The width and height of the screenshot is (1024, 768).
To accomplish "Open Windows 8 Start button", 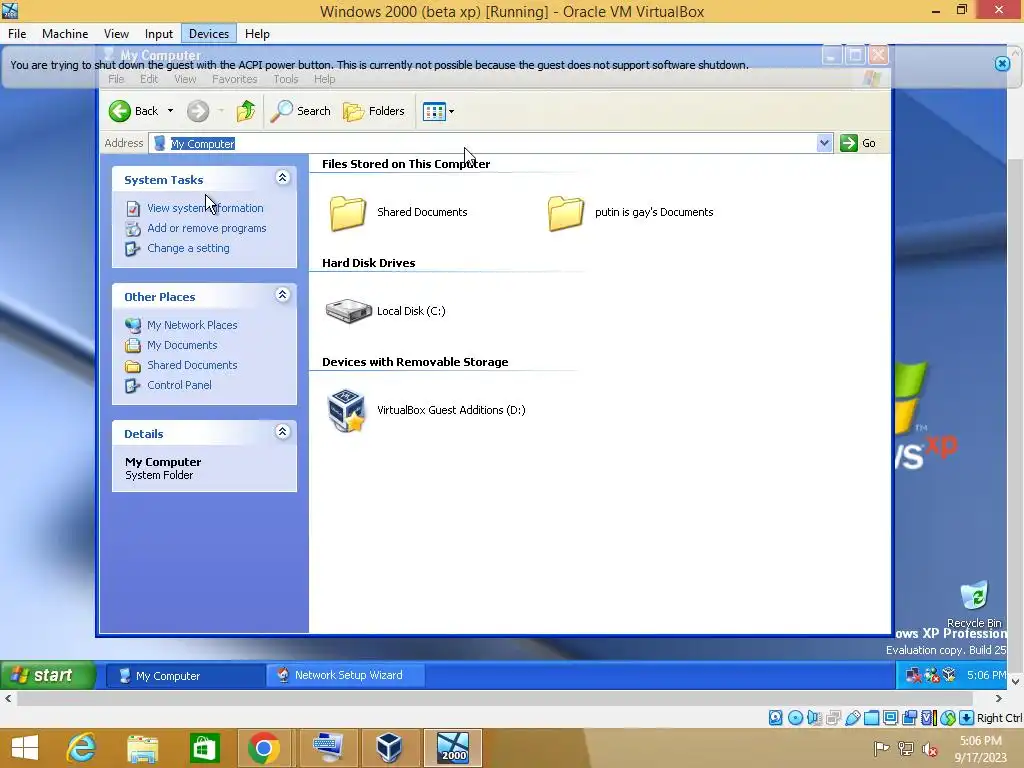I will (25, 748).
